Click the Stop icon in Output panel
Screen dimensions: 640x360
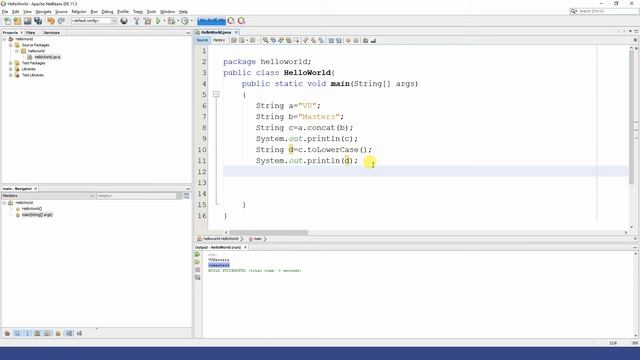(x=198, y=270)
